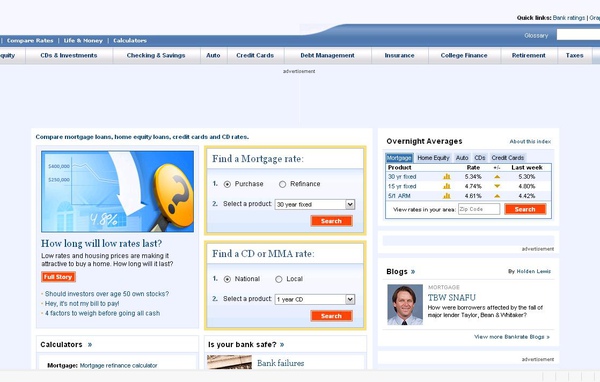Viewport: 600px width, 382px height.
Task: Open the Mortgage refinance calculator link
Action: [118, 366]
